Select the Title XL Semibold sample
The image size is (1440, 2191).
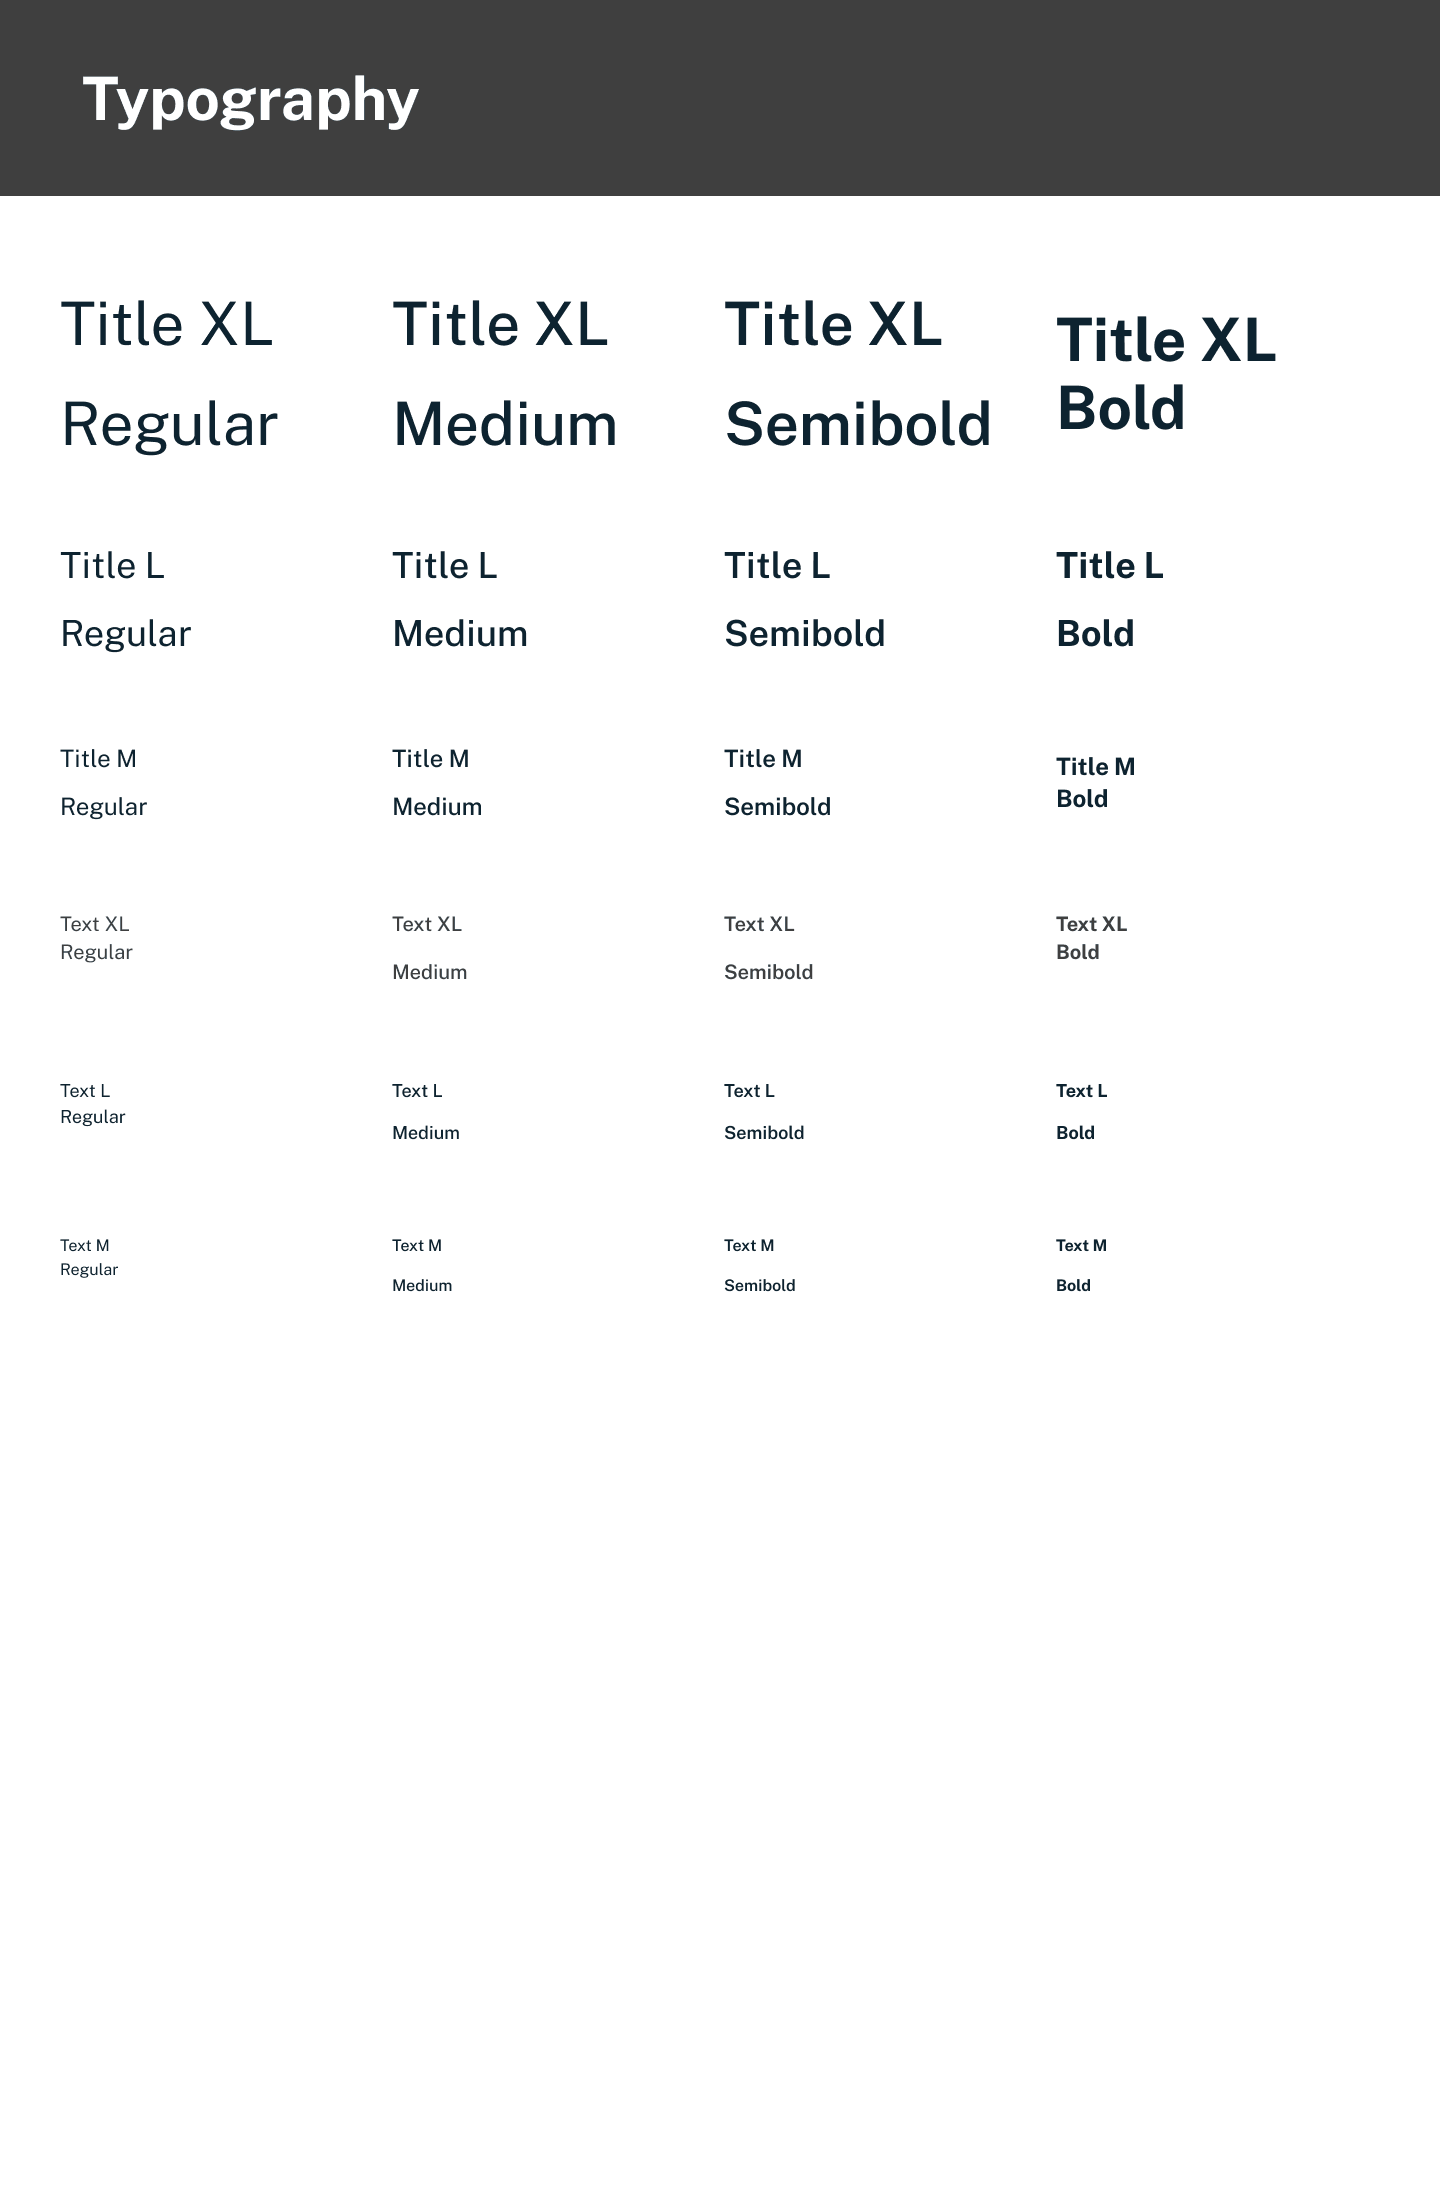[x=857, y=374]
